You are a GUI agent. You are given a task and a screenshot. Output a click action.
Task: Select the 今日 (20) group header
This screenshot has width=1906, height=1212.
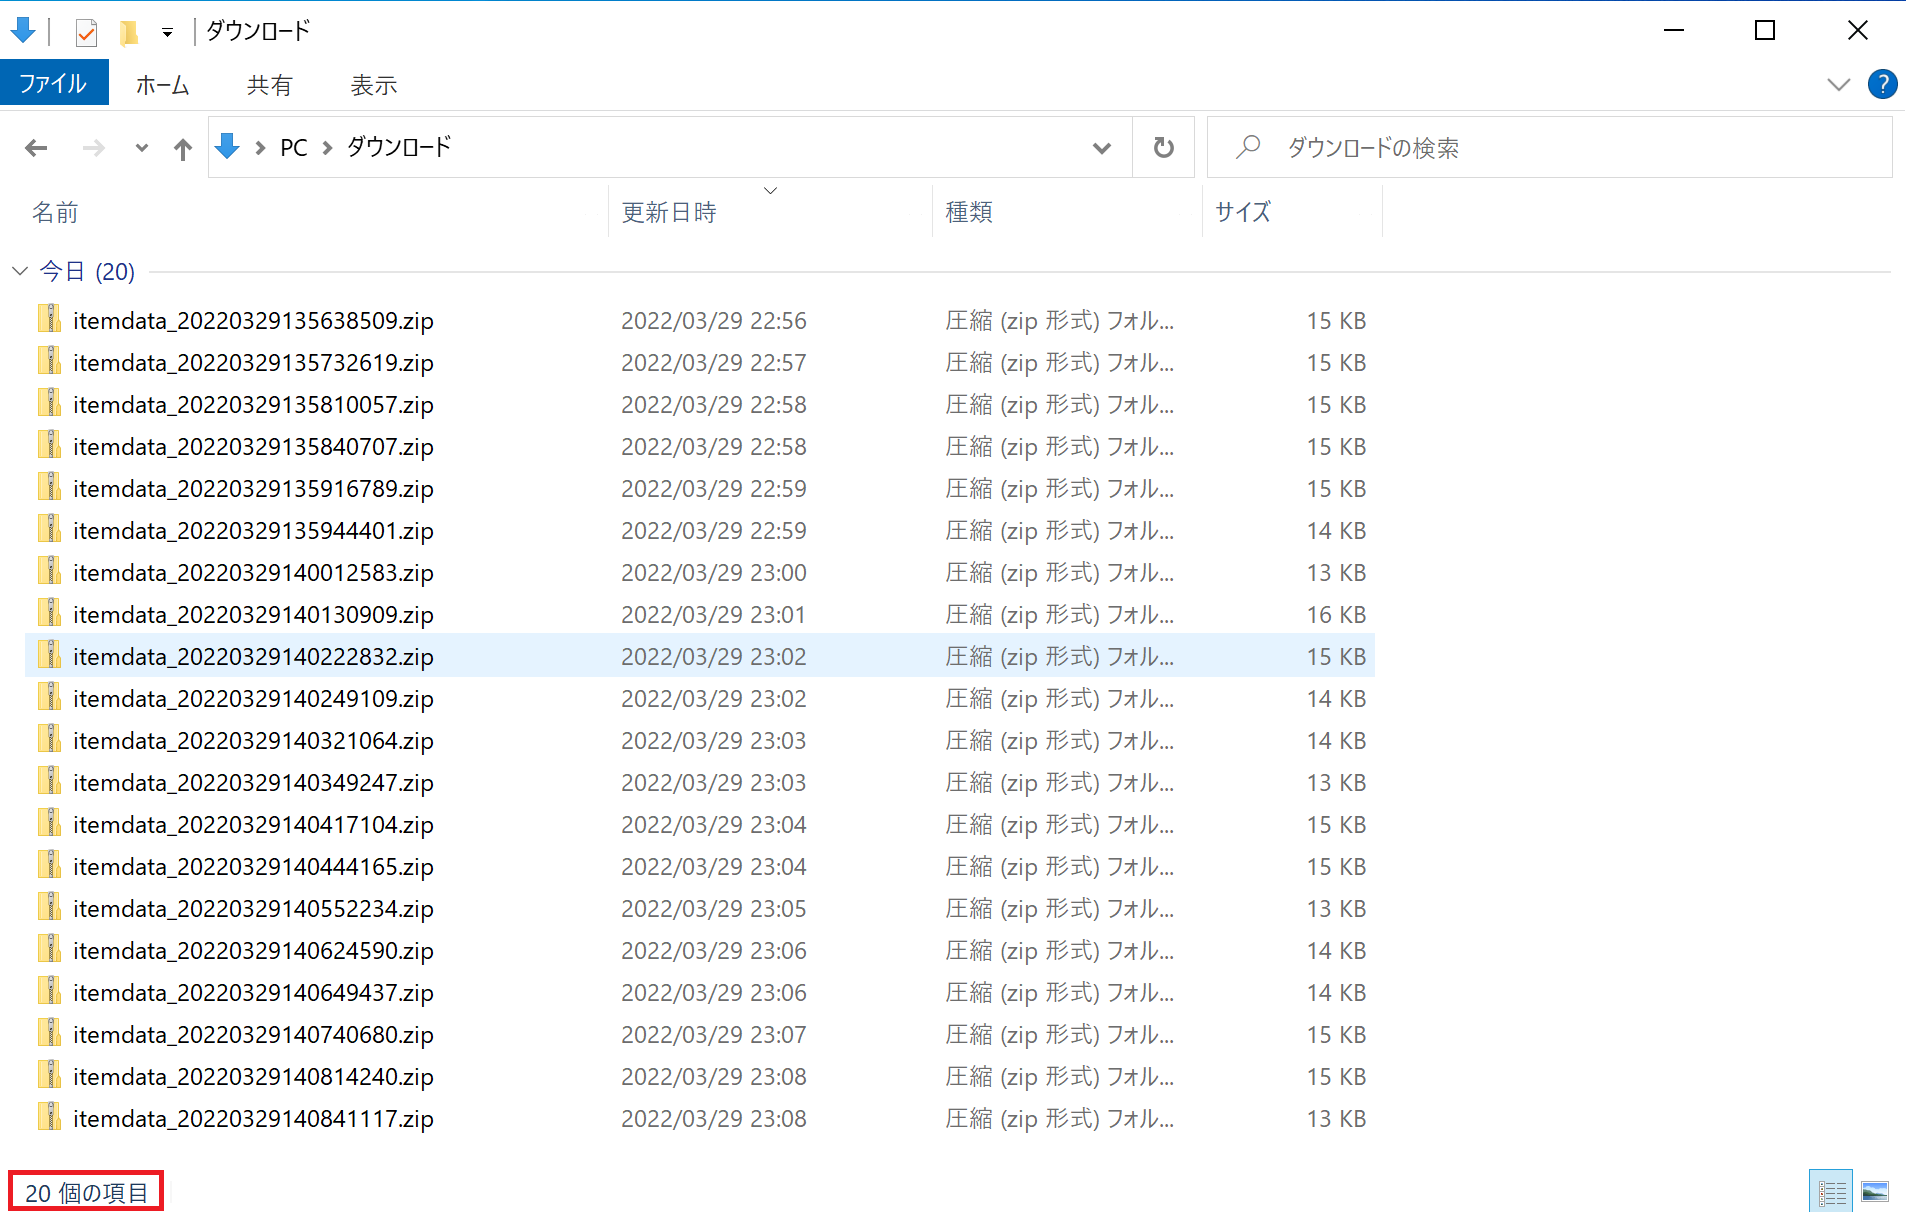[x=87, y=271]
